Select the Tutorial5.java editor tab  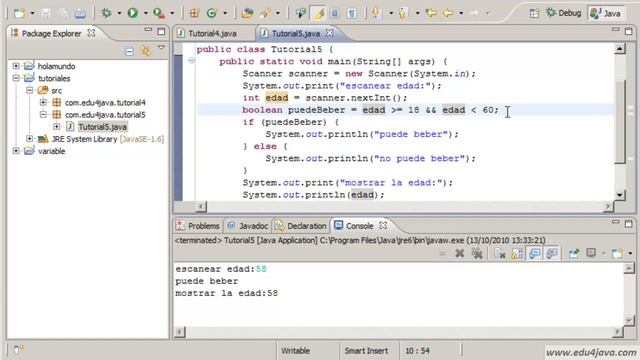(x=296, y=33)
